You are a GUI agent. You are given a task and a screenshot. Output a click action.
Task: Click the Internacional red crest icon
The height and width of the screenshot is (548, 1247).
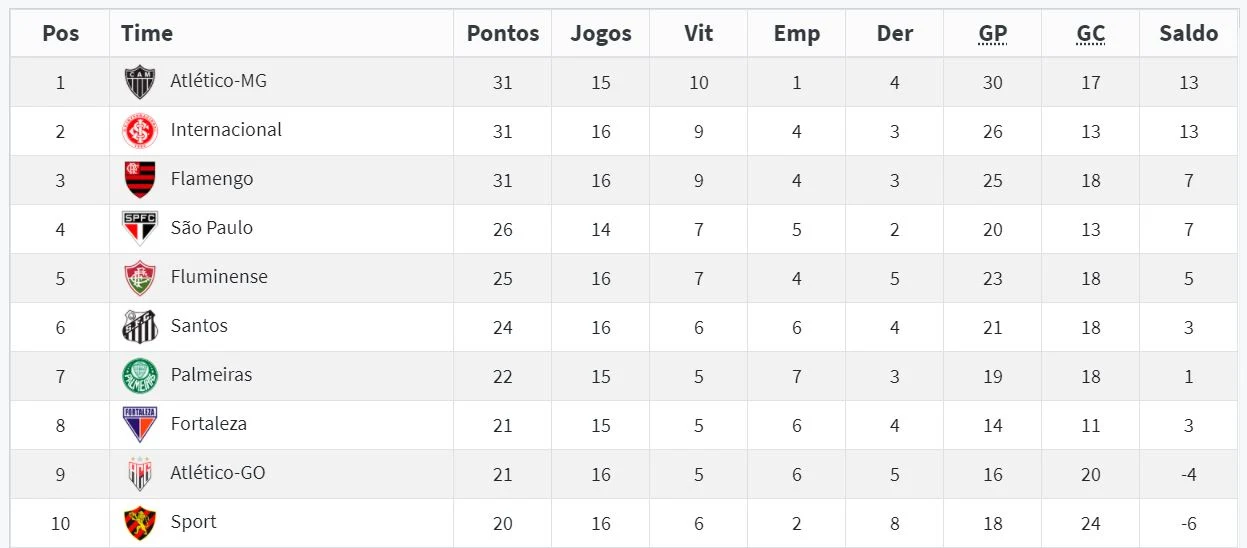tap(140, 131)
